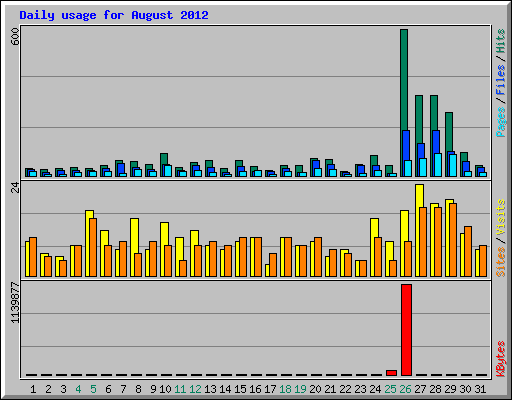Click the Visits legend label
Viewport: 512px width, 400px height.
point(501,217)
